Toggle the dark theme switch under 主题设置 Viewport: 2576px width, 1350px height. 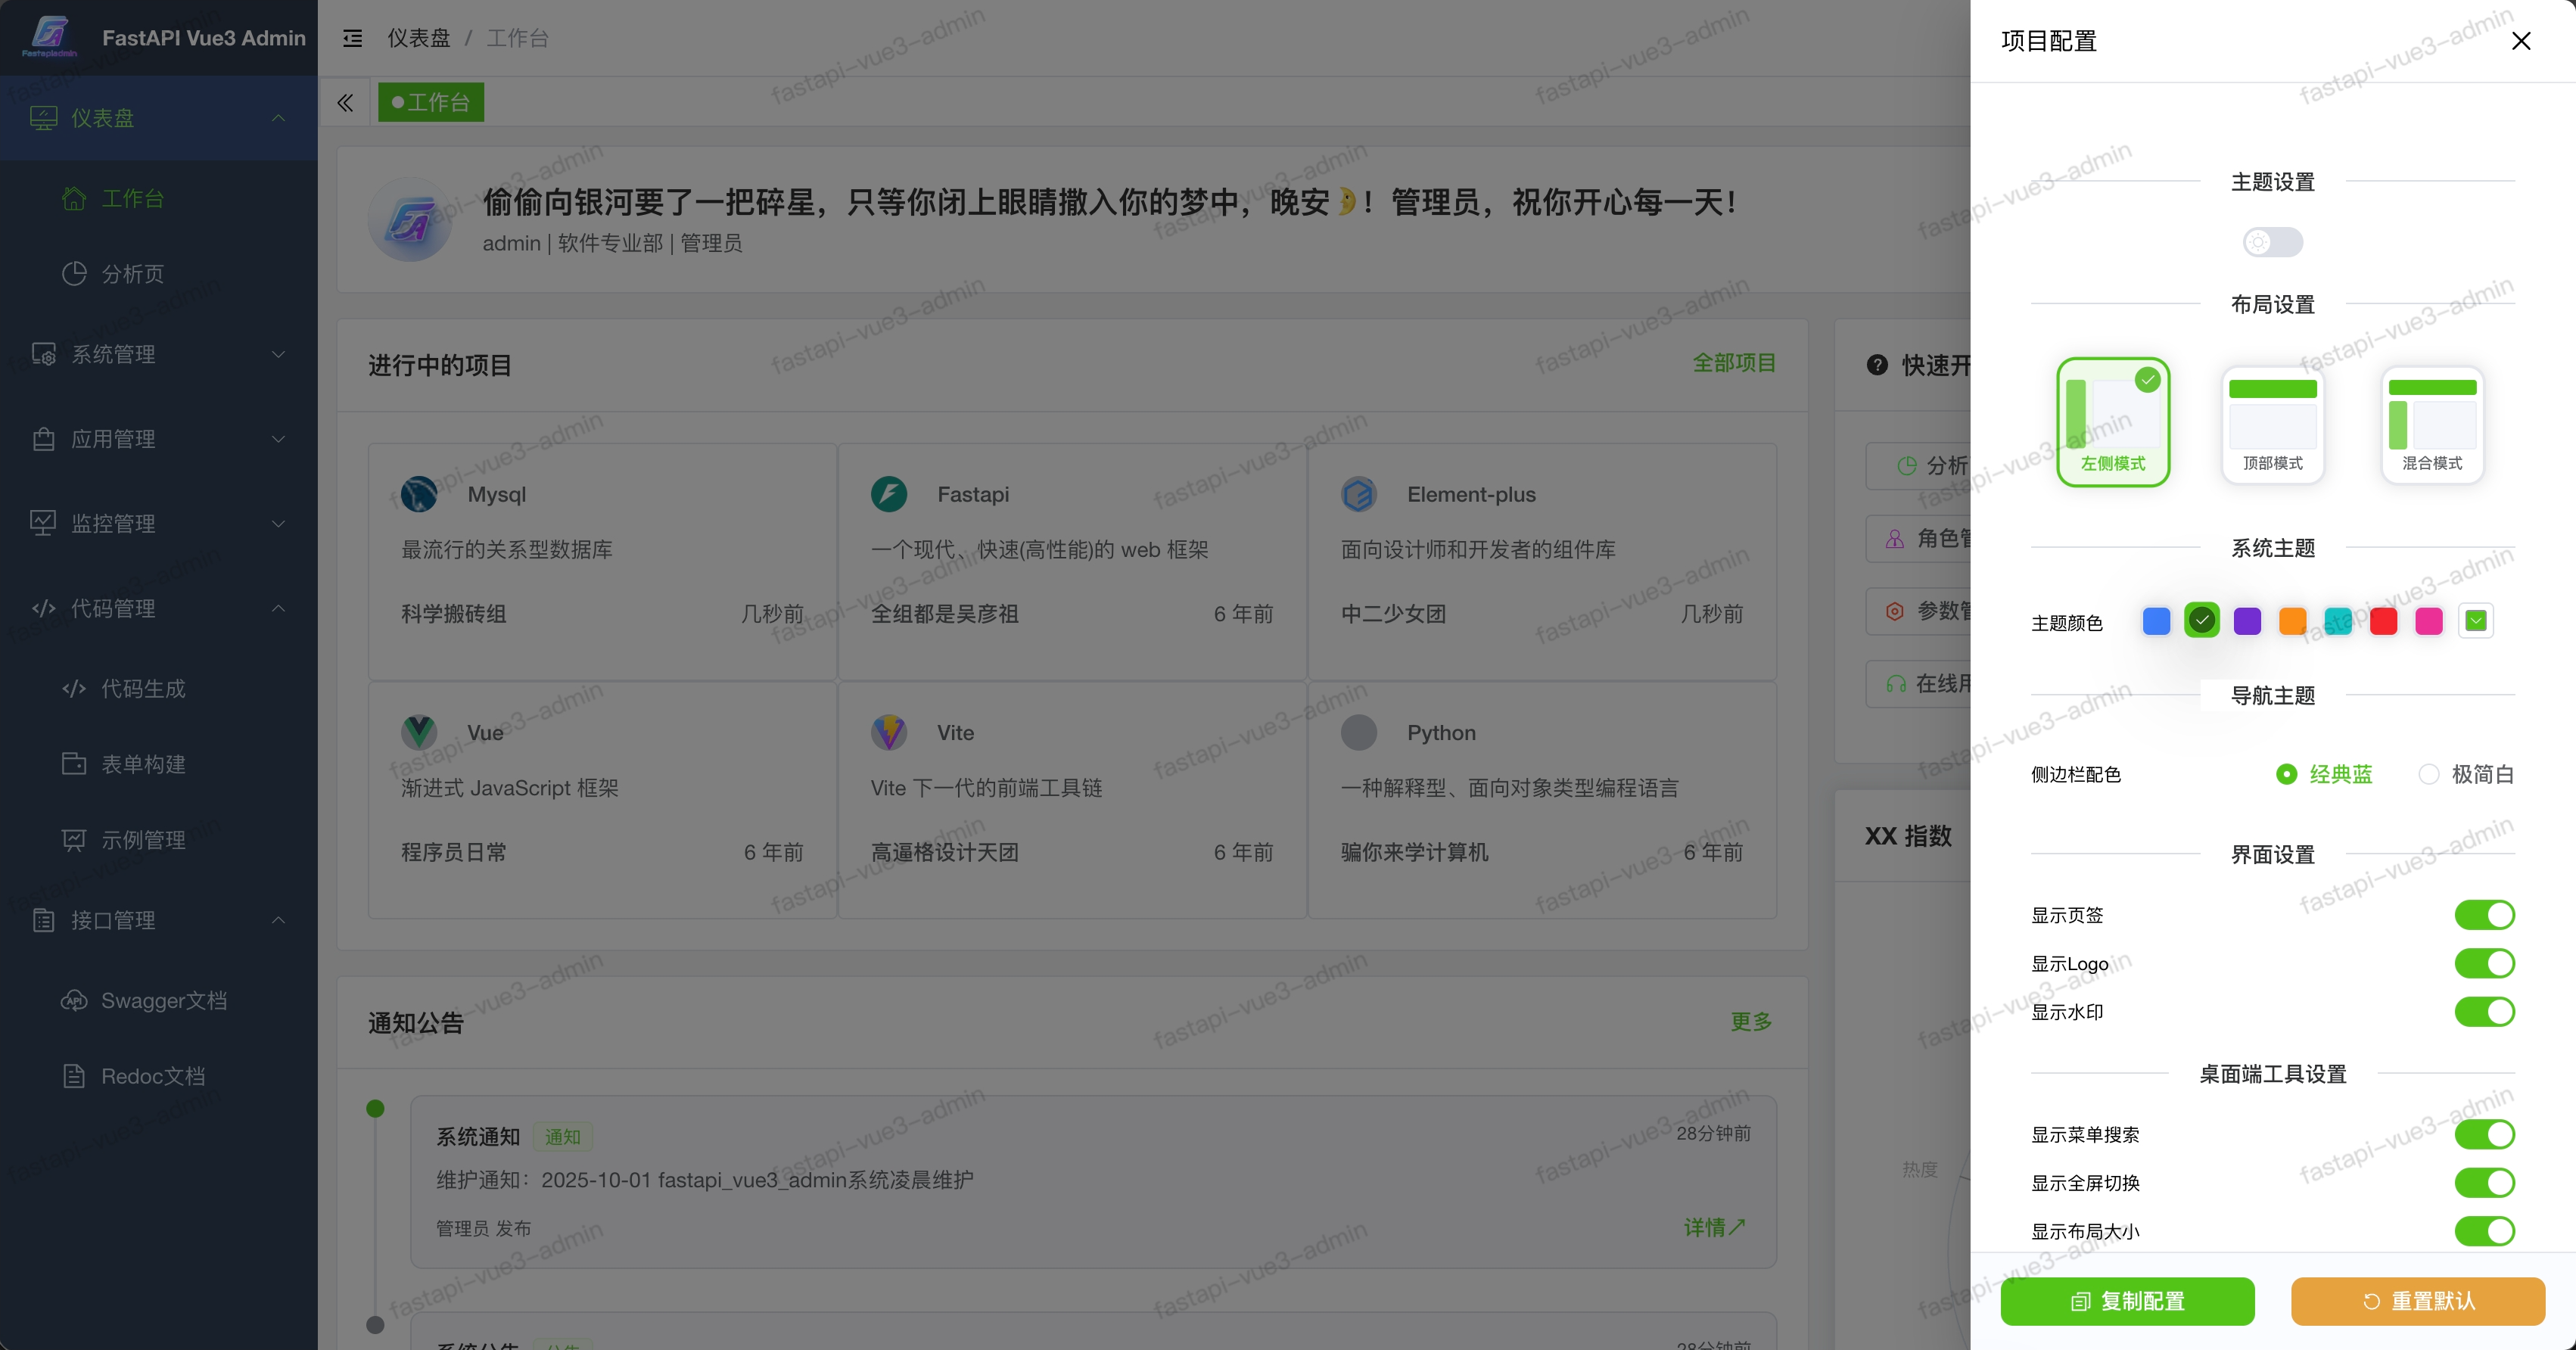[2272, 242]
